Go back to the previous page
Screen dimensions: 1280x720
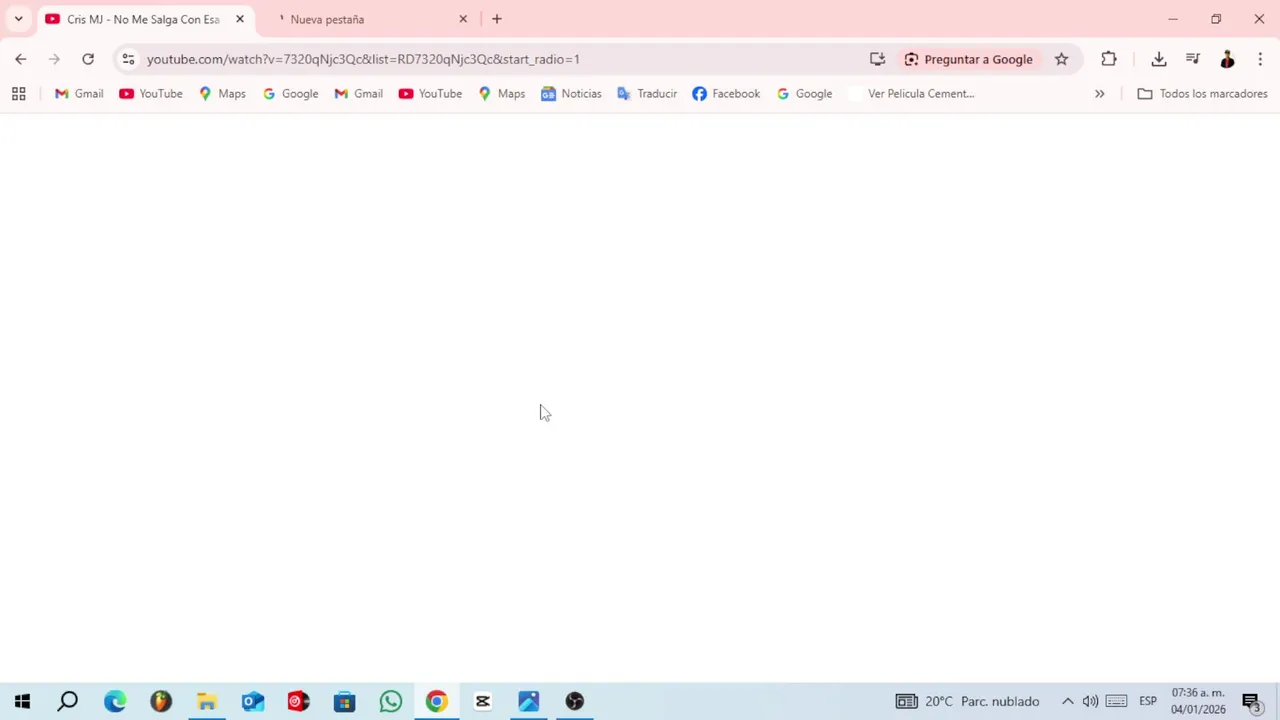point(21,59)
